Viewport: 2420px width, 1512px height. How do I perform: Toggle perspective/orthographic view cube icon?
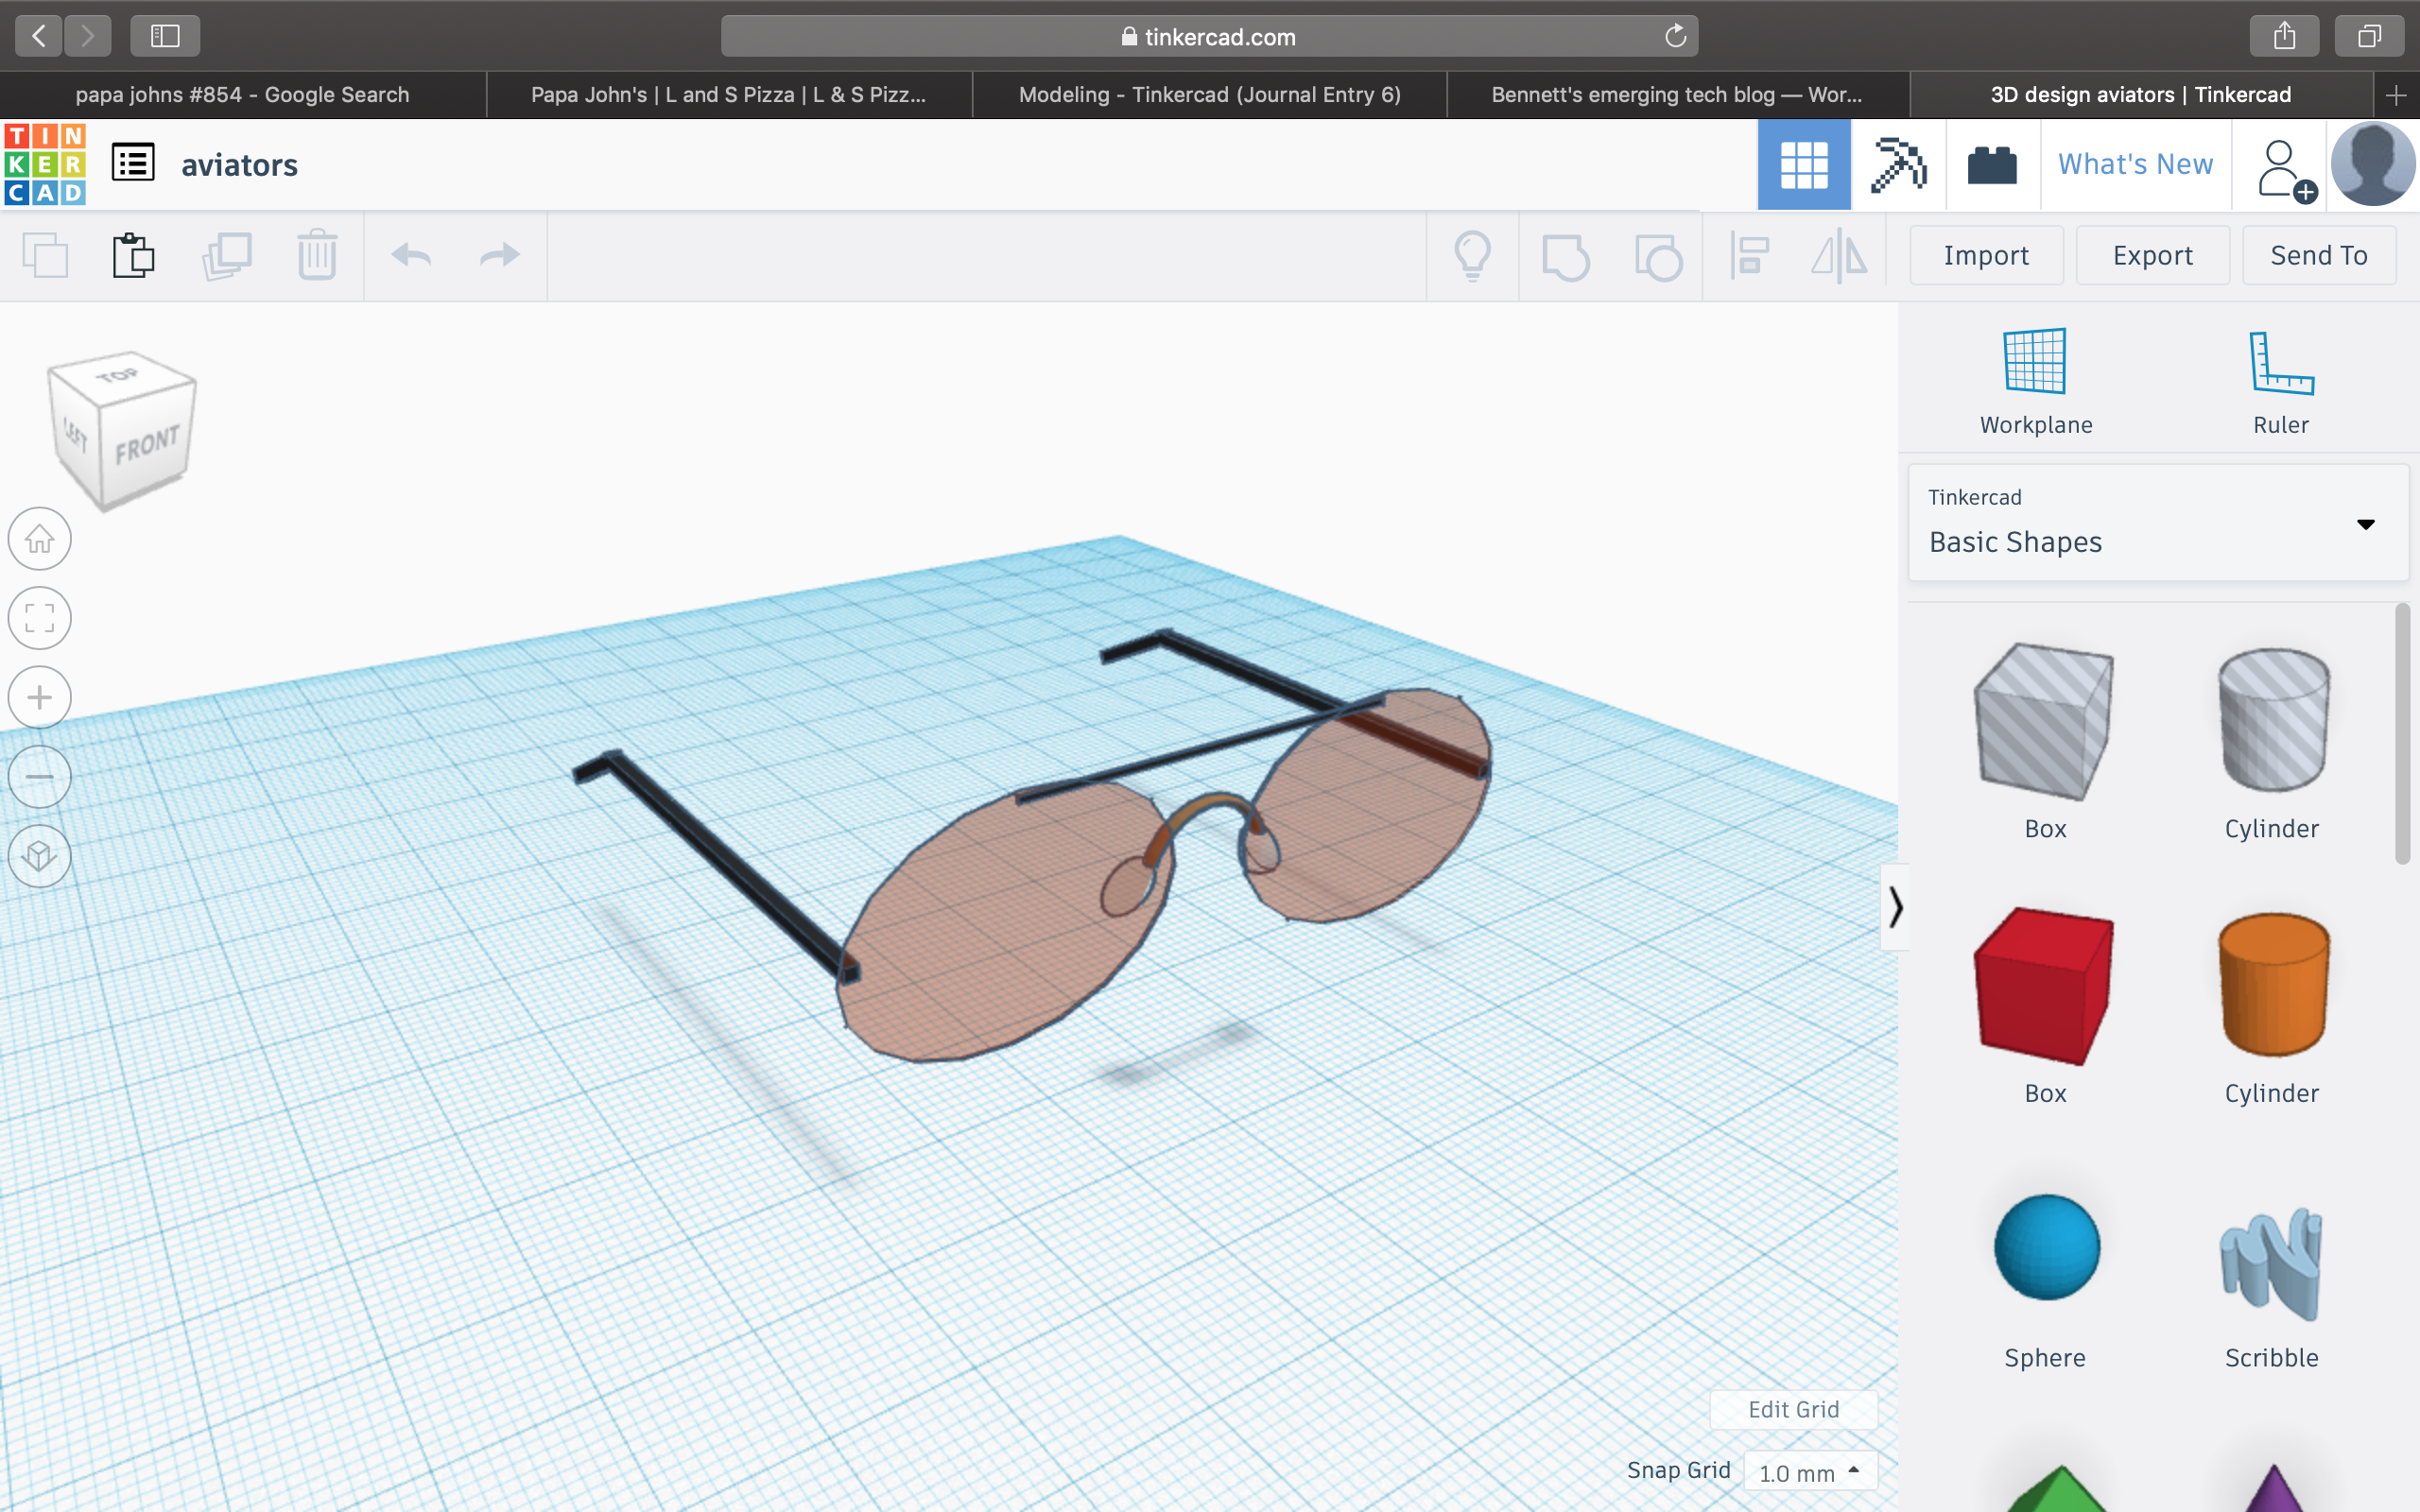[x=40, y=856]
